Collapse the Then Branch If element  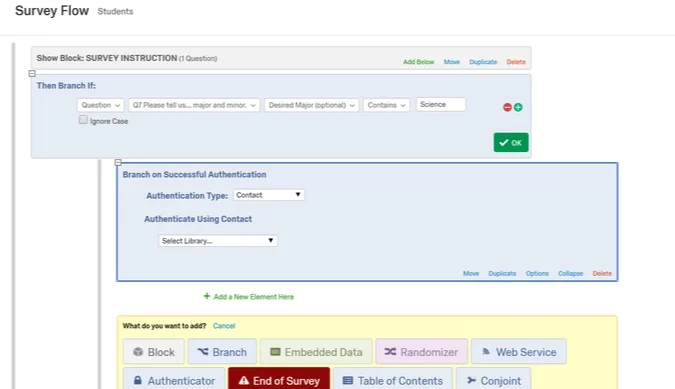(32, 74)
